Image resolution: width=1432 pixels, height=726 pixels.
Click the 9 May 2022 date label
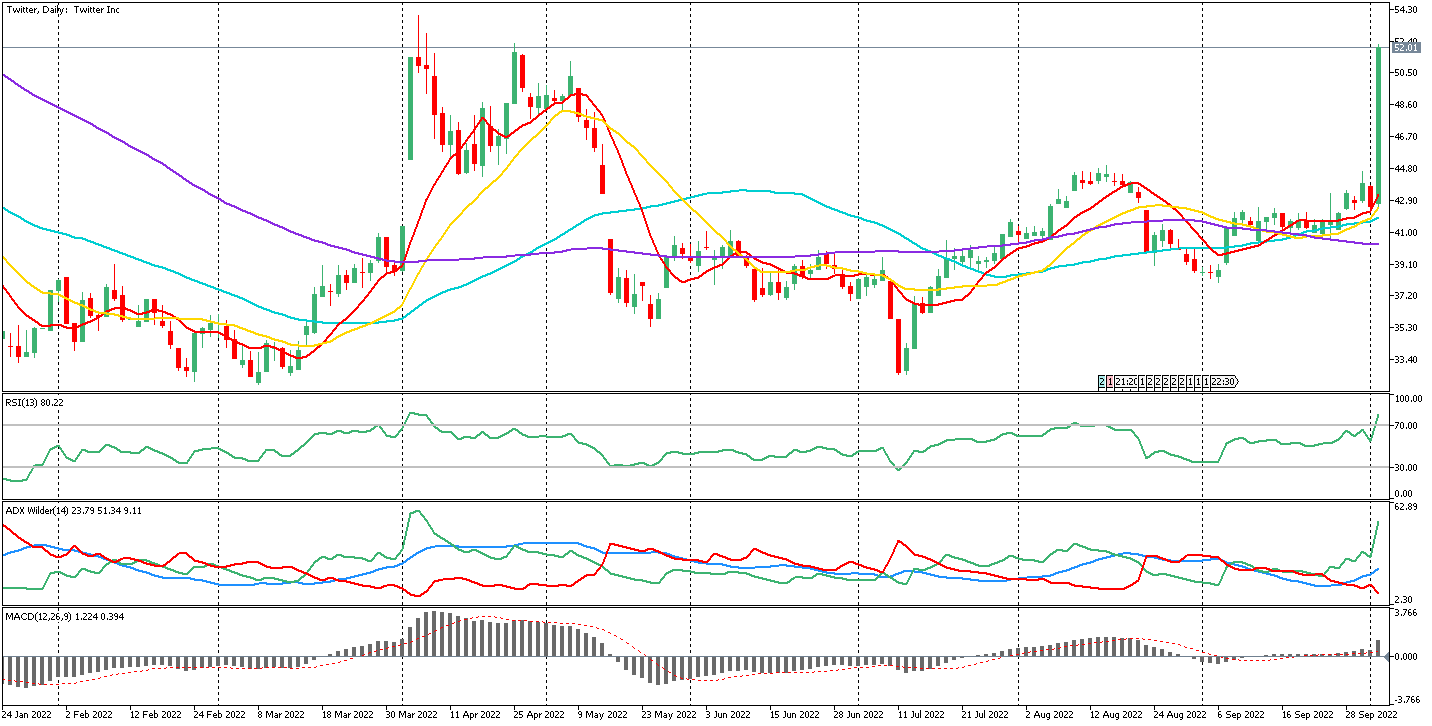[x=602, y=715]
